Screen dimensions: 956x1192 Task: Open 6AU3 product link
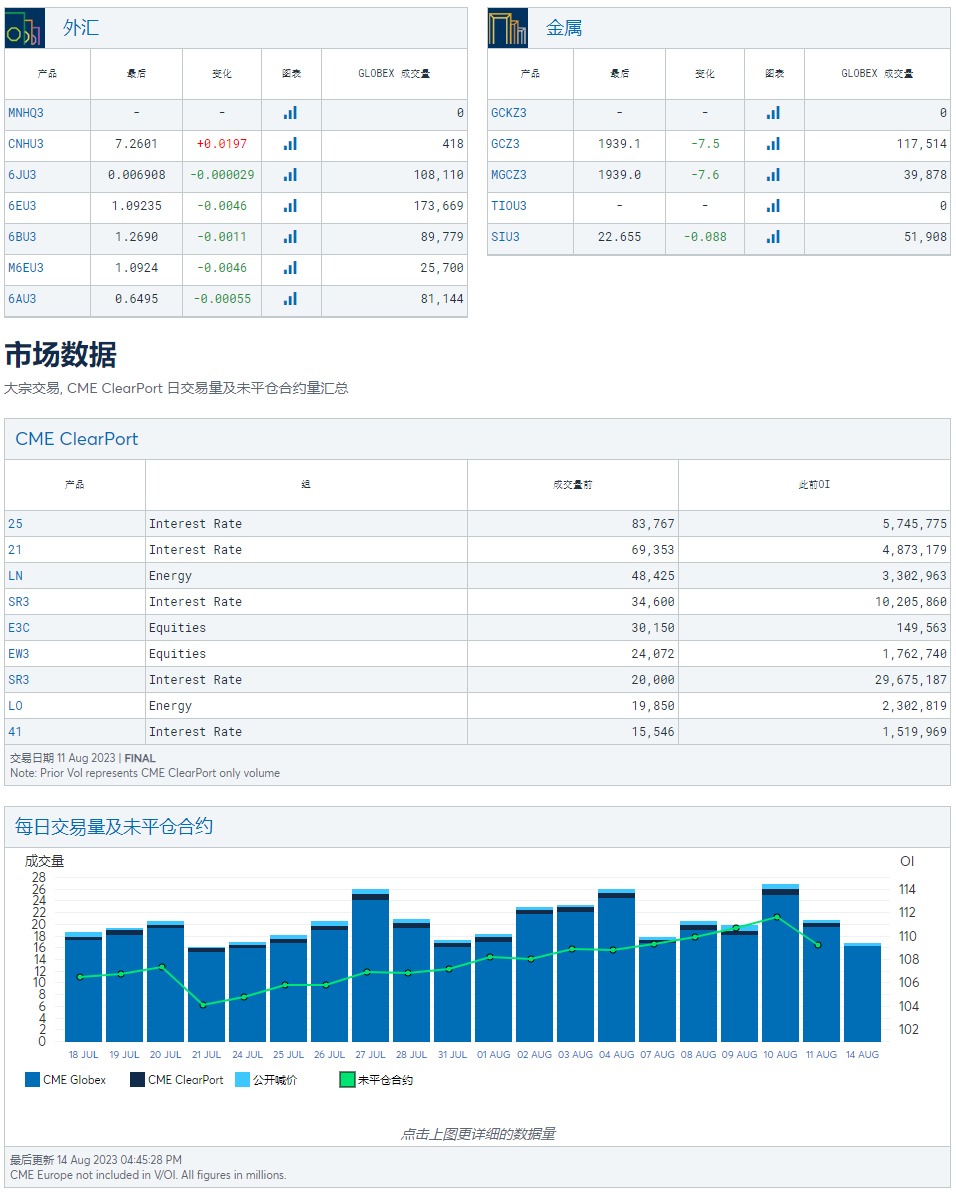(x=22, y=299)
